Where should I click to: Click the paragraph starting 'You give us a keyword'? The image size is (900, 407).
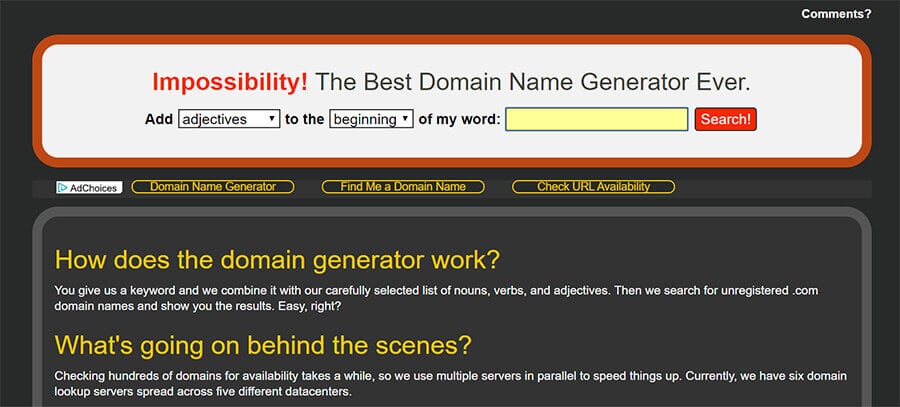436,299
